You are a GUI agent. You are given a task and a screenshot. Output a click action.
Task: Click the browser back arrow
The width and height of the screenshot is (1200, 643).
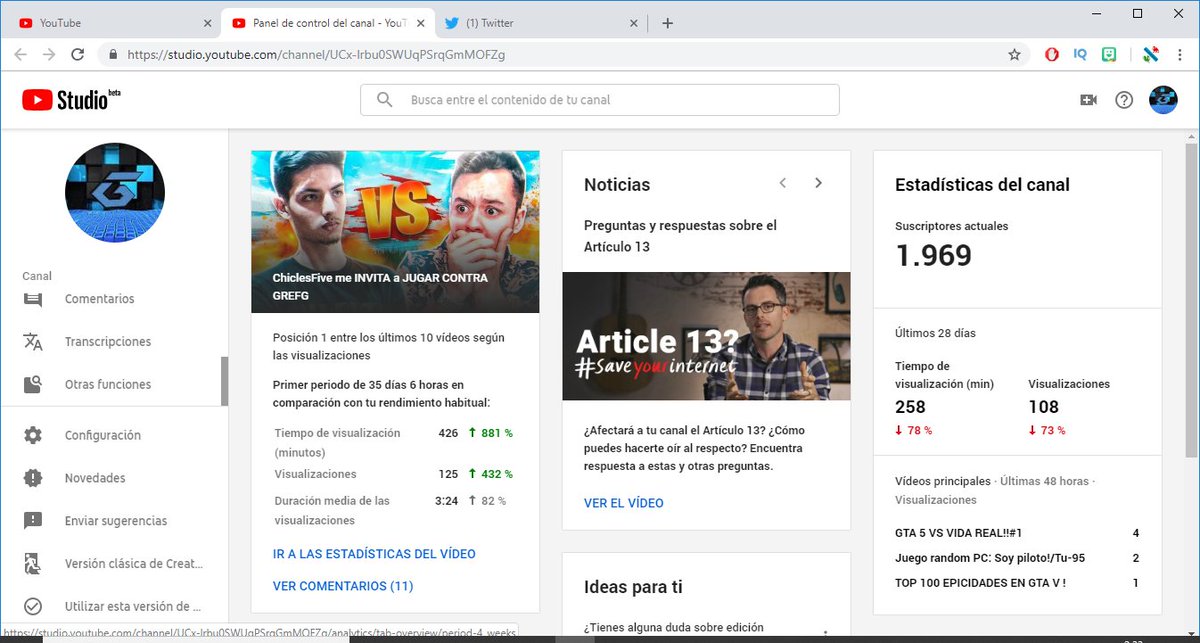[x=20, y=55]
